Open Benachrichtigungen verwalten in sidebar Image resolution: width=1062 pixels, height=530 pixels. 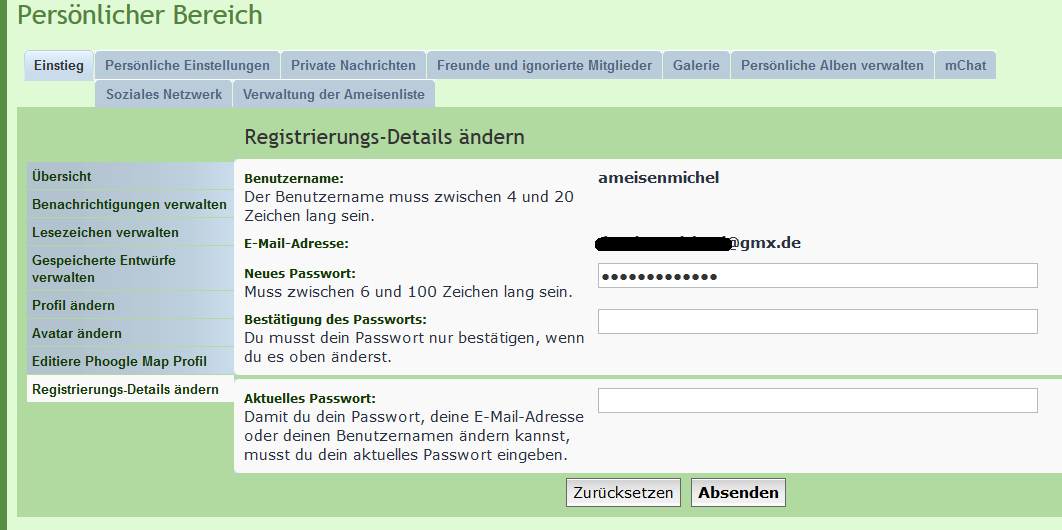point(129,204)
